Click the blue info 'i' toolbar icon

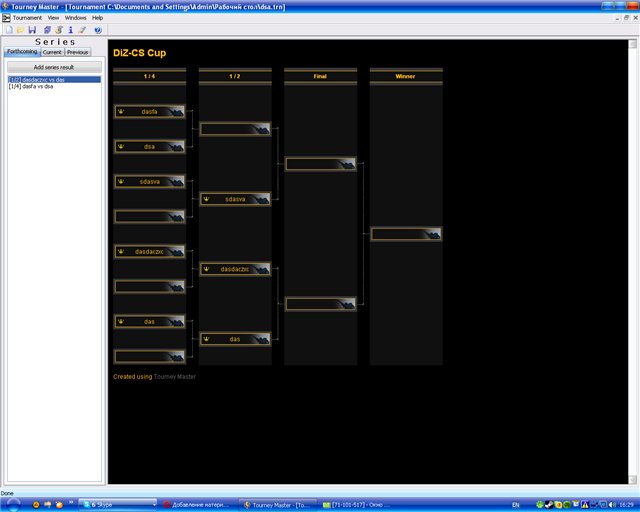tap(70, 30)
